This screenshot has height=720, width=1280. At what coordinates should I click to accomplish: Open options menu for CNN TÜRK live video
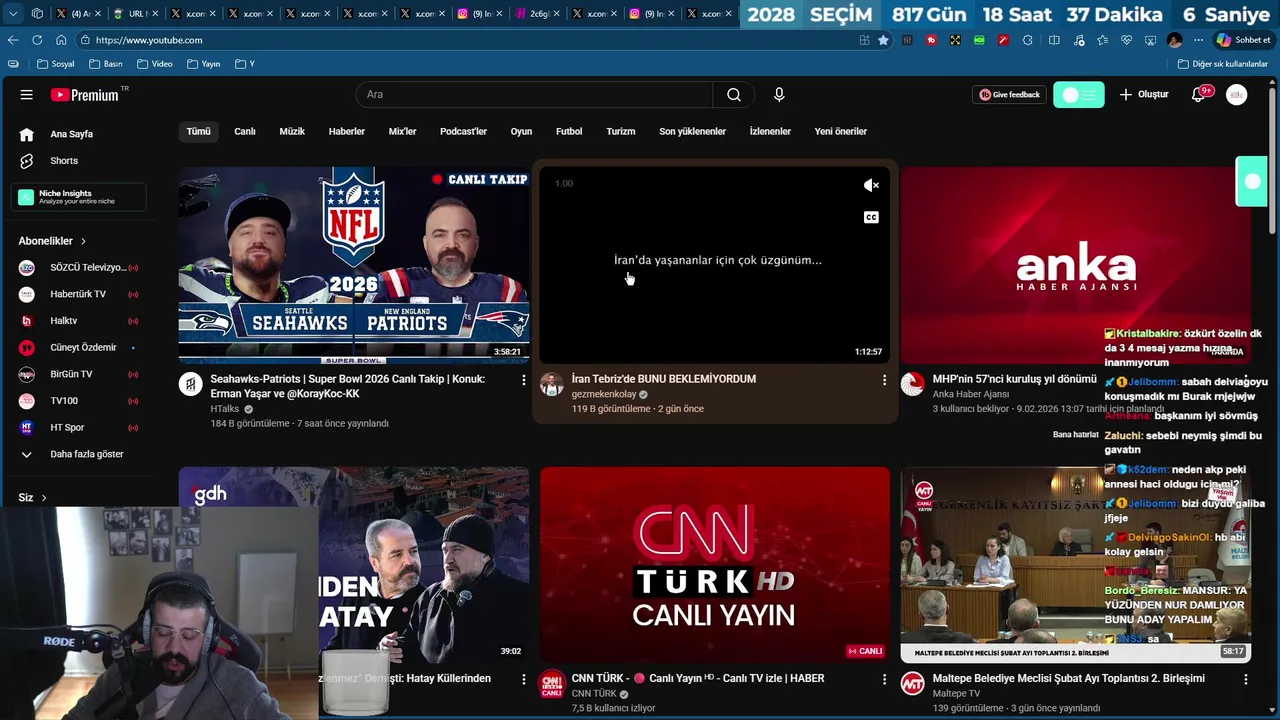(884, 679)
